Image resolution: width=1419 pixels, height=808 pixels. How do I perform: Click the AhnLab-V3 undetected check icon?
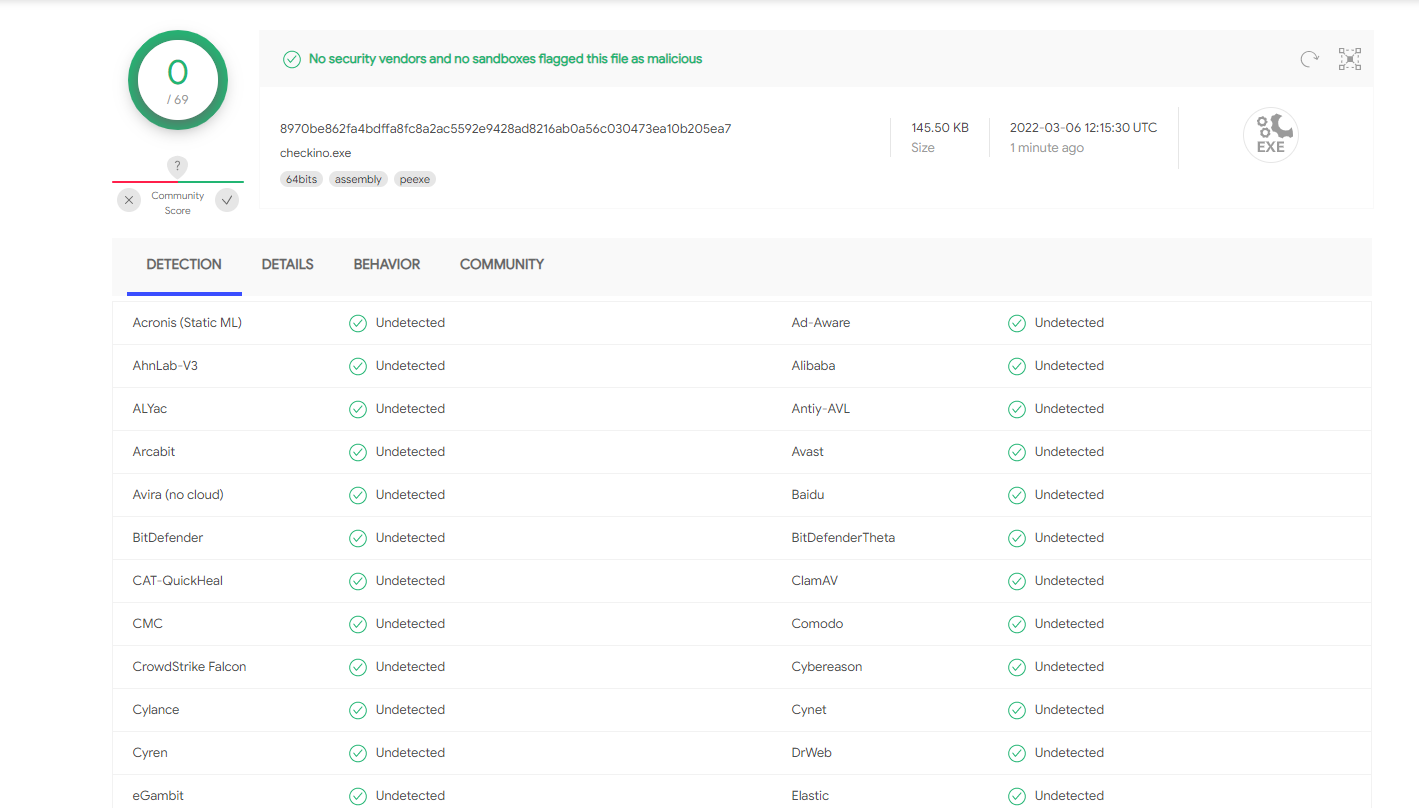click(358, 366)
